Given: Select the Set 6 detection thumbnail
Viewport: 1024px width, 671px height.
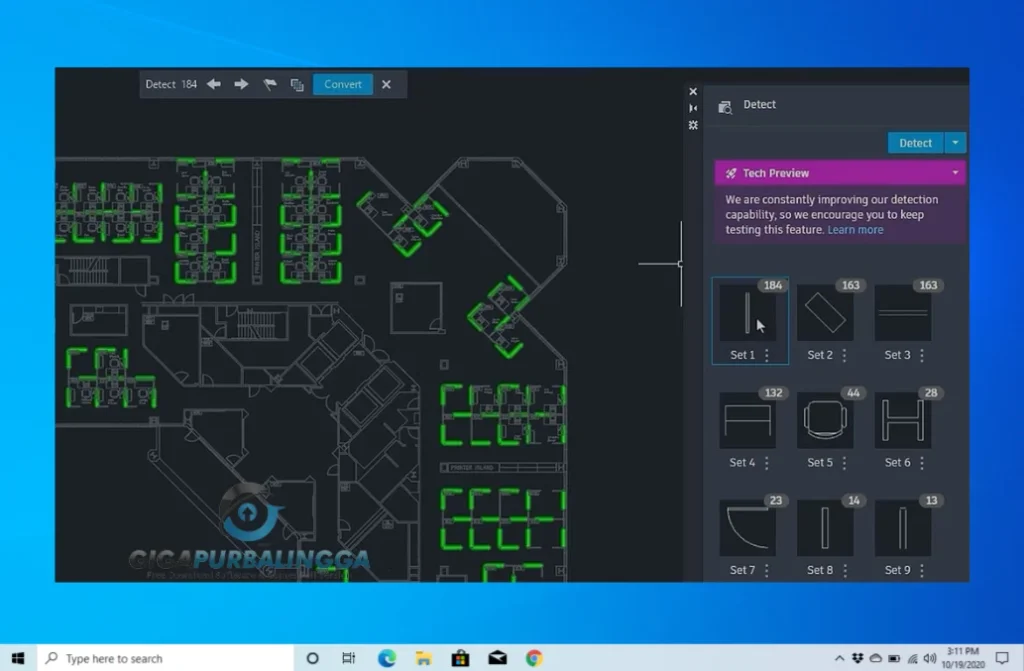Looking at the screenshot, I should coord(903,420).
